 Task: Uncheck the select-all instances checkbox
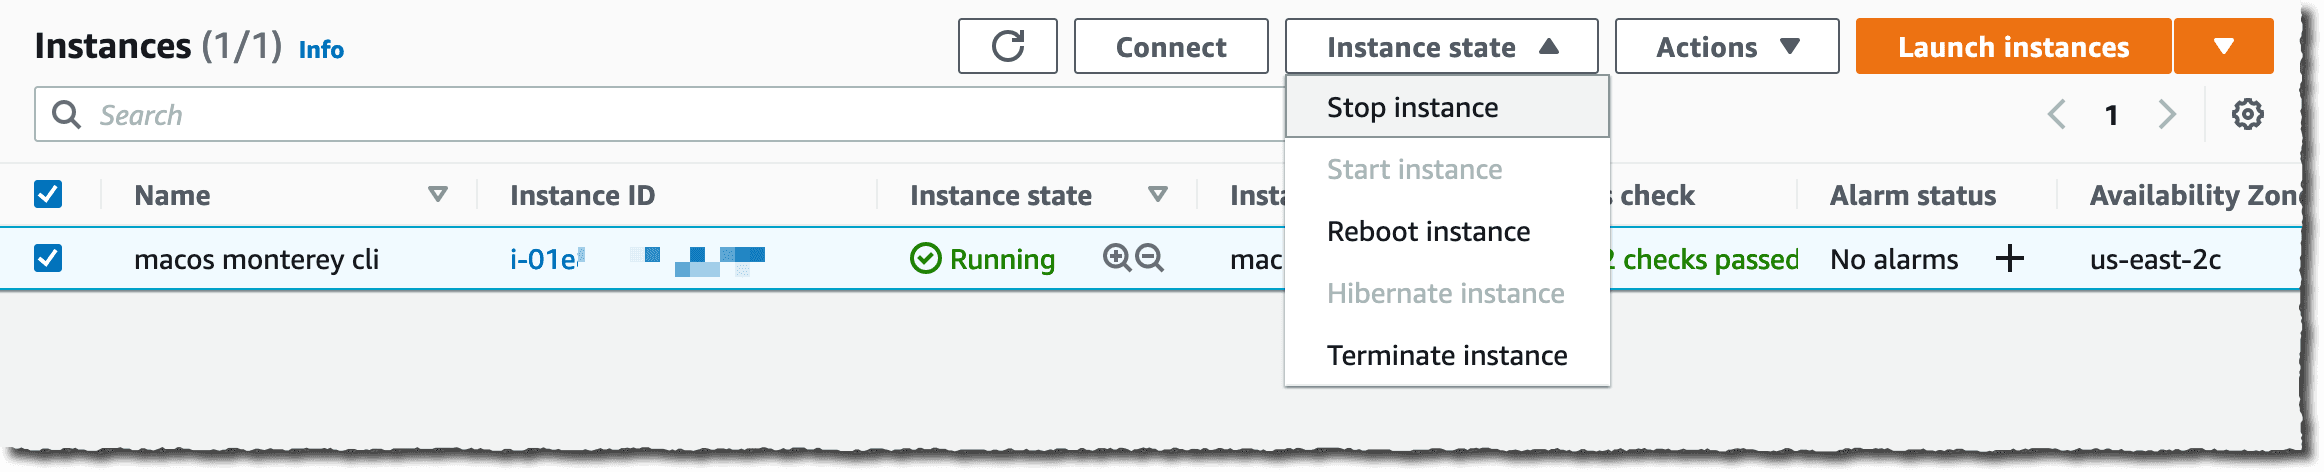click(48, 194)
